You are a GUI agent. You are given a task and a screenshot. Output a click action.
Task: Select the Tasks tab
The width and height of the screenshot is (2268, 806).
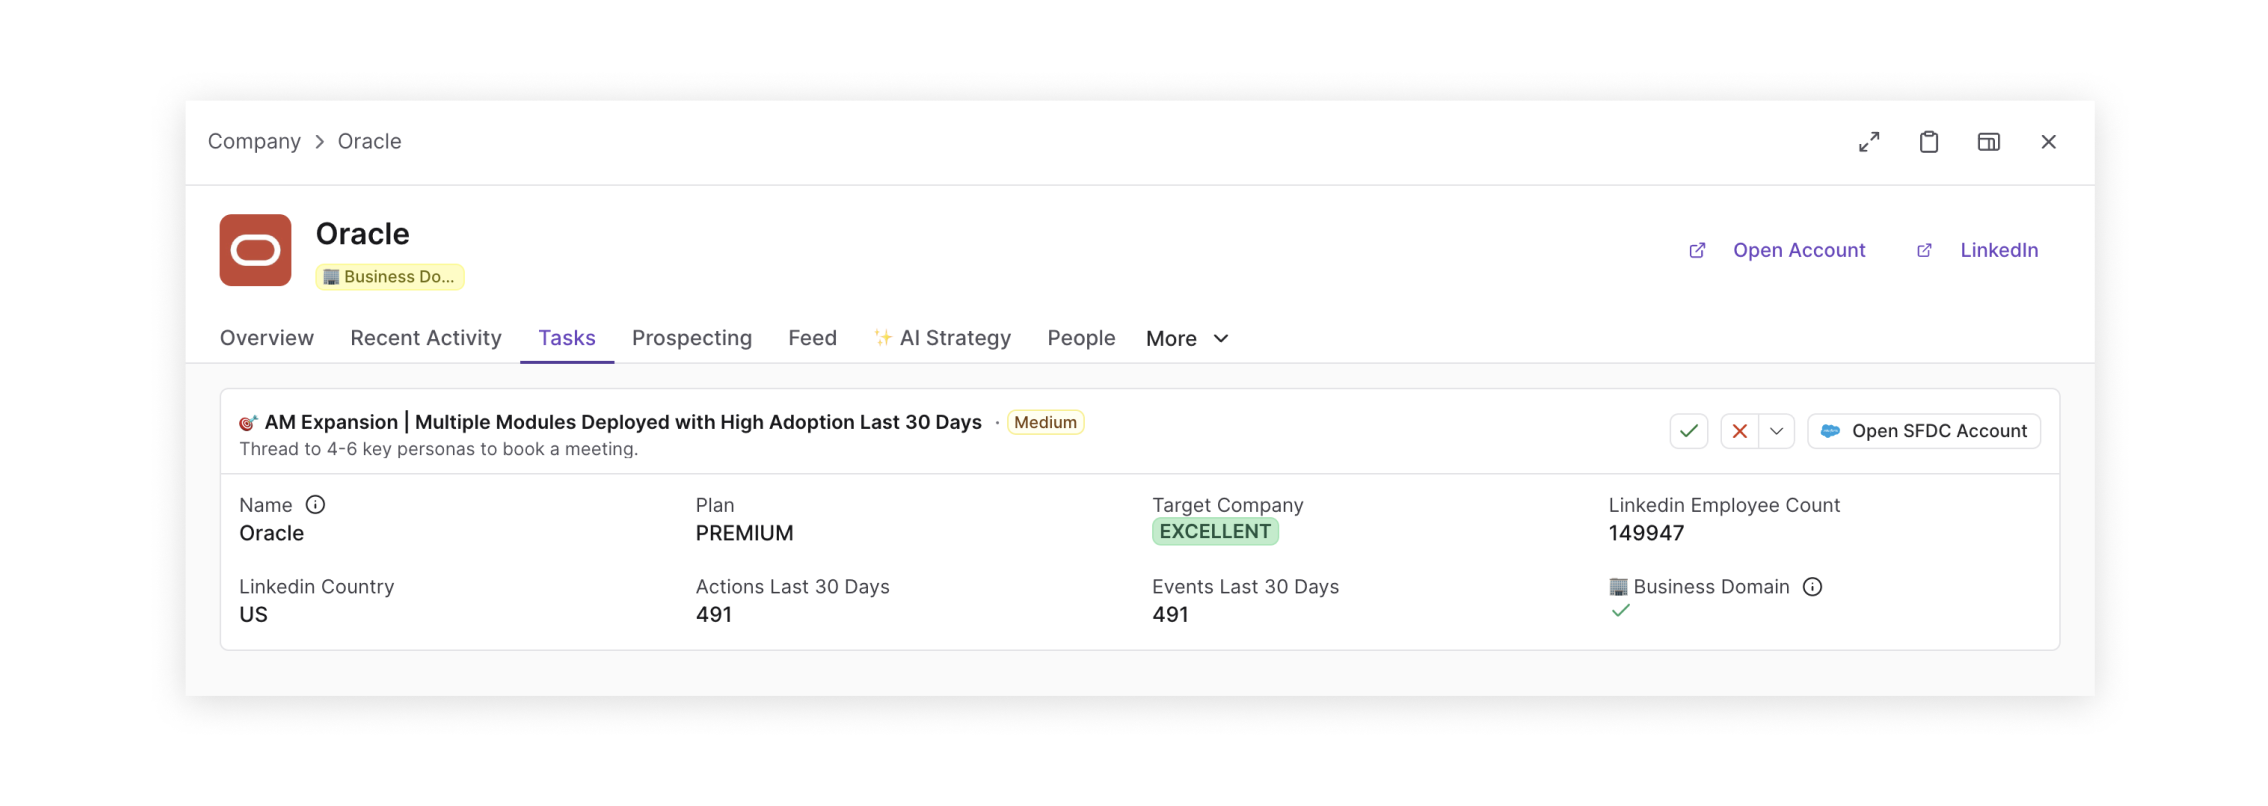[x=567, y=338]
